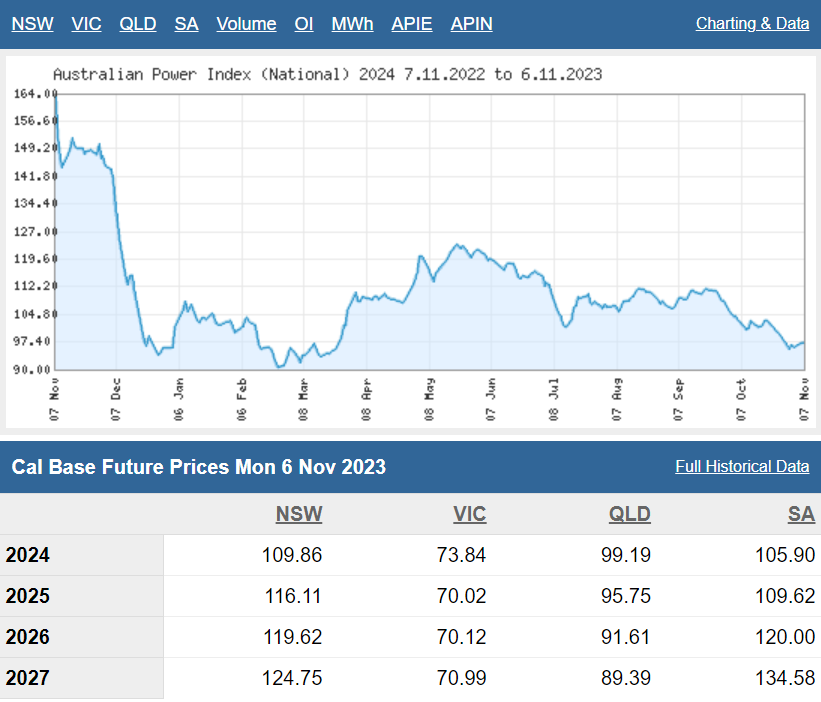This screenshot has width=821, height=702.
Task: Select the 2027 row label in table
Action: pyautogui.click(x=28, y=678)
